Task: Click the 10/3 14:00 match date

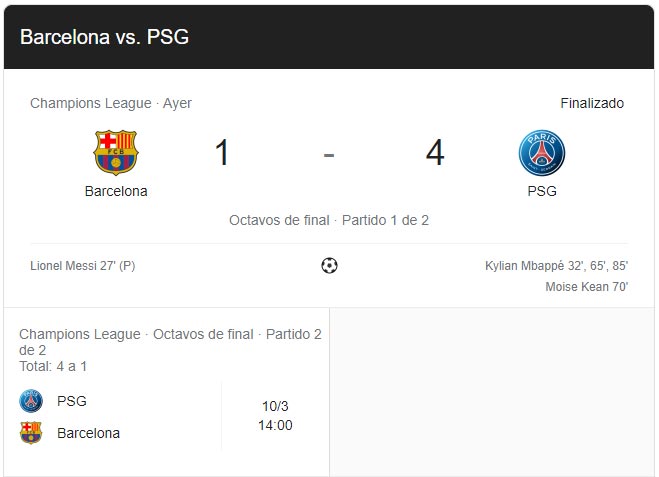Action: [275, 416]
